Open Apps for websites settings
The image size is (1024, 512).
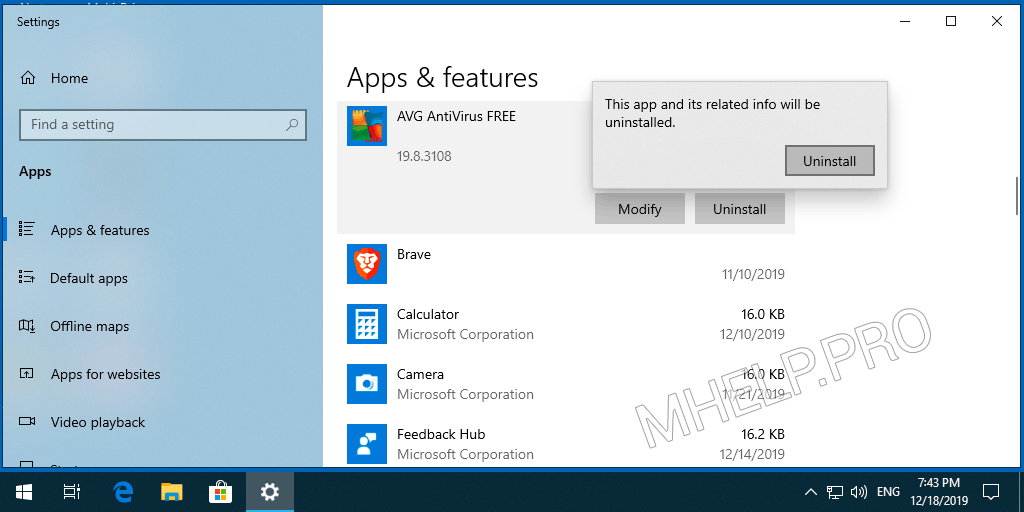point(105,374)
